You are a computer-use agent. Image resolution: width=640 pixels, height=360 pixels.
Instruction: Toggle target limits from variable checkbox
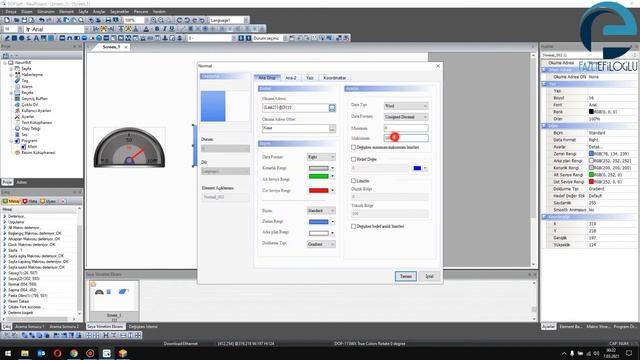point(353,226)
